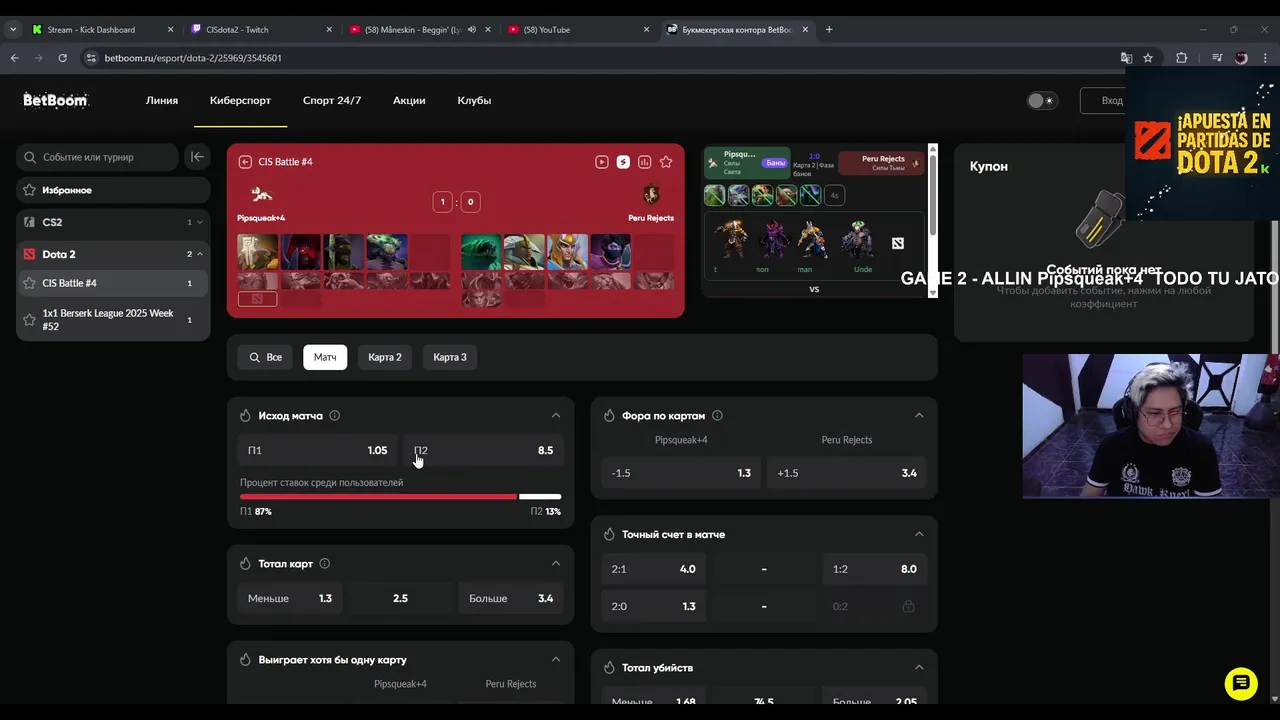
Task: Click the Peru Rejects team logo
Action: pyautogui.click(x=651, y=194)
